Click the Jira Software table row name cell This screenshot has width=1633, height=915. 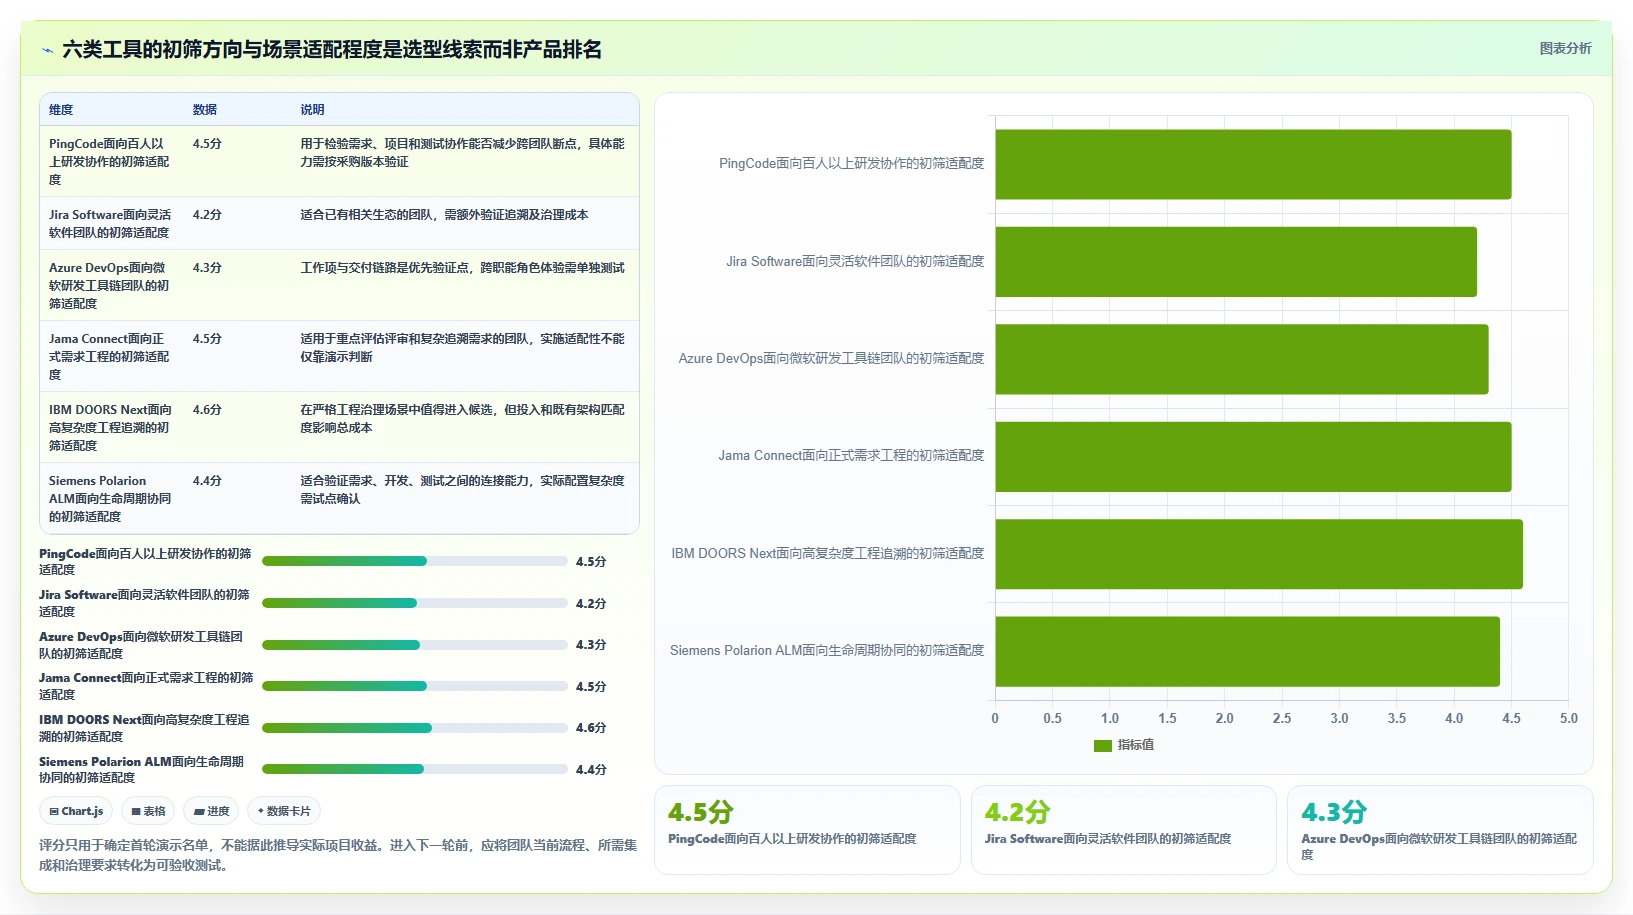tap(110, 223)
